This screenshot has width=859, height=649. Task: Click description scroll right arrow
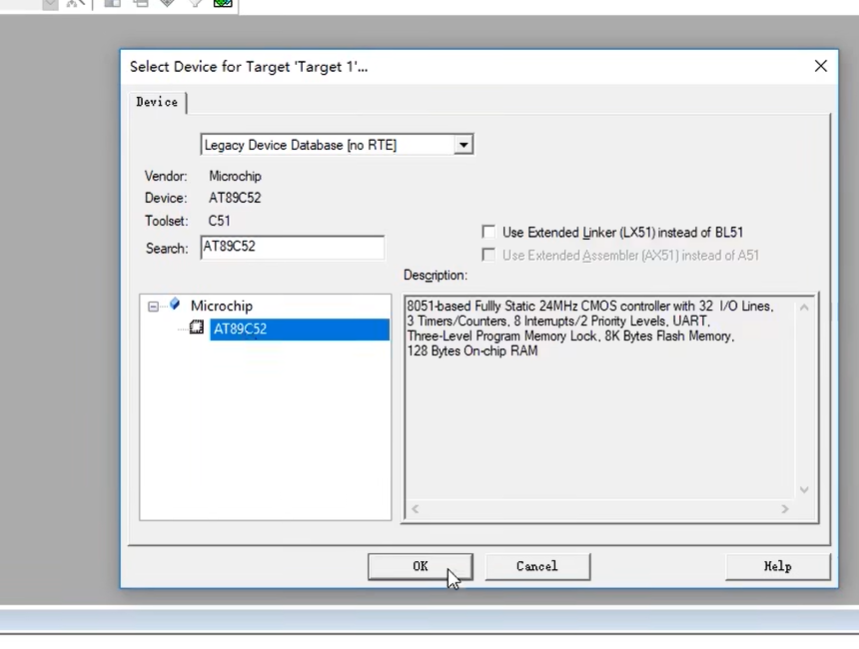point(785,509)
